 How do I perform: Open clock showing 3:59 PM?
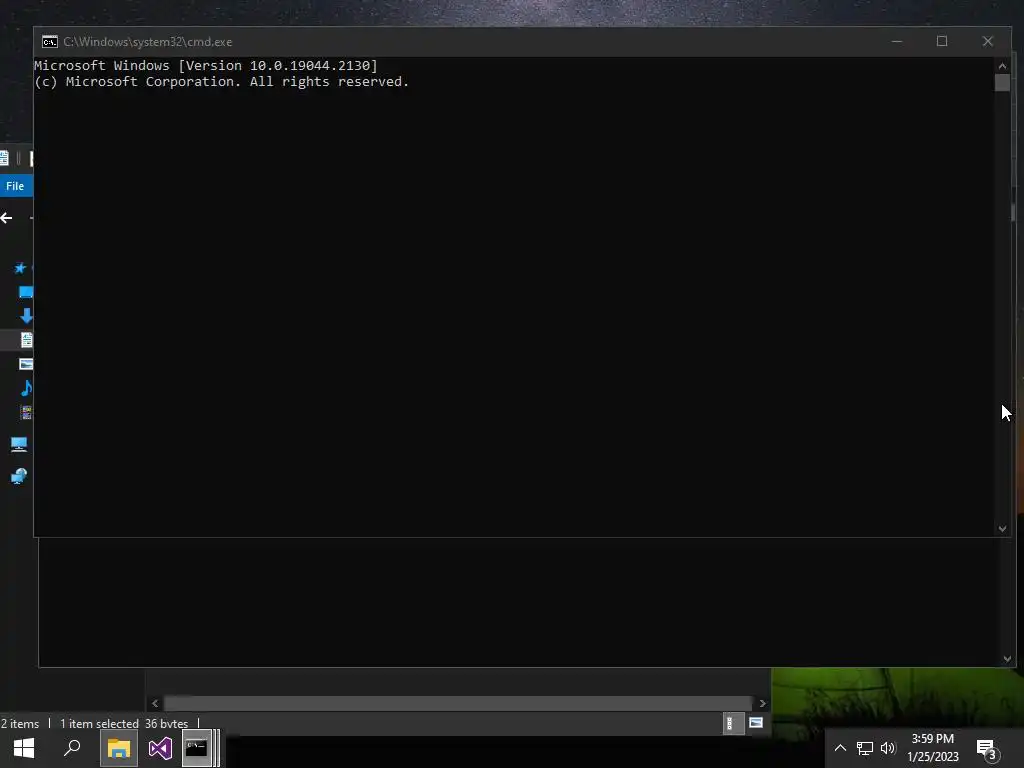[x=933, y=748]
